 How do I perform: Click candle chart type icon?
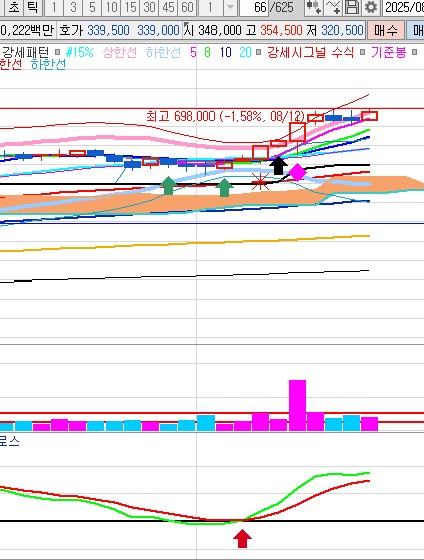[x=314, y=7]
